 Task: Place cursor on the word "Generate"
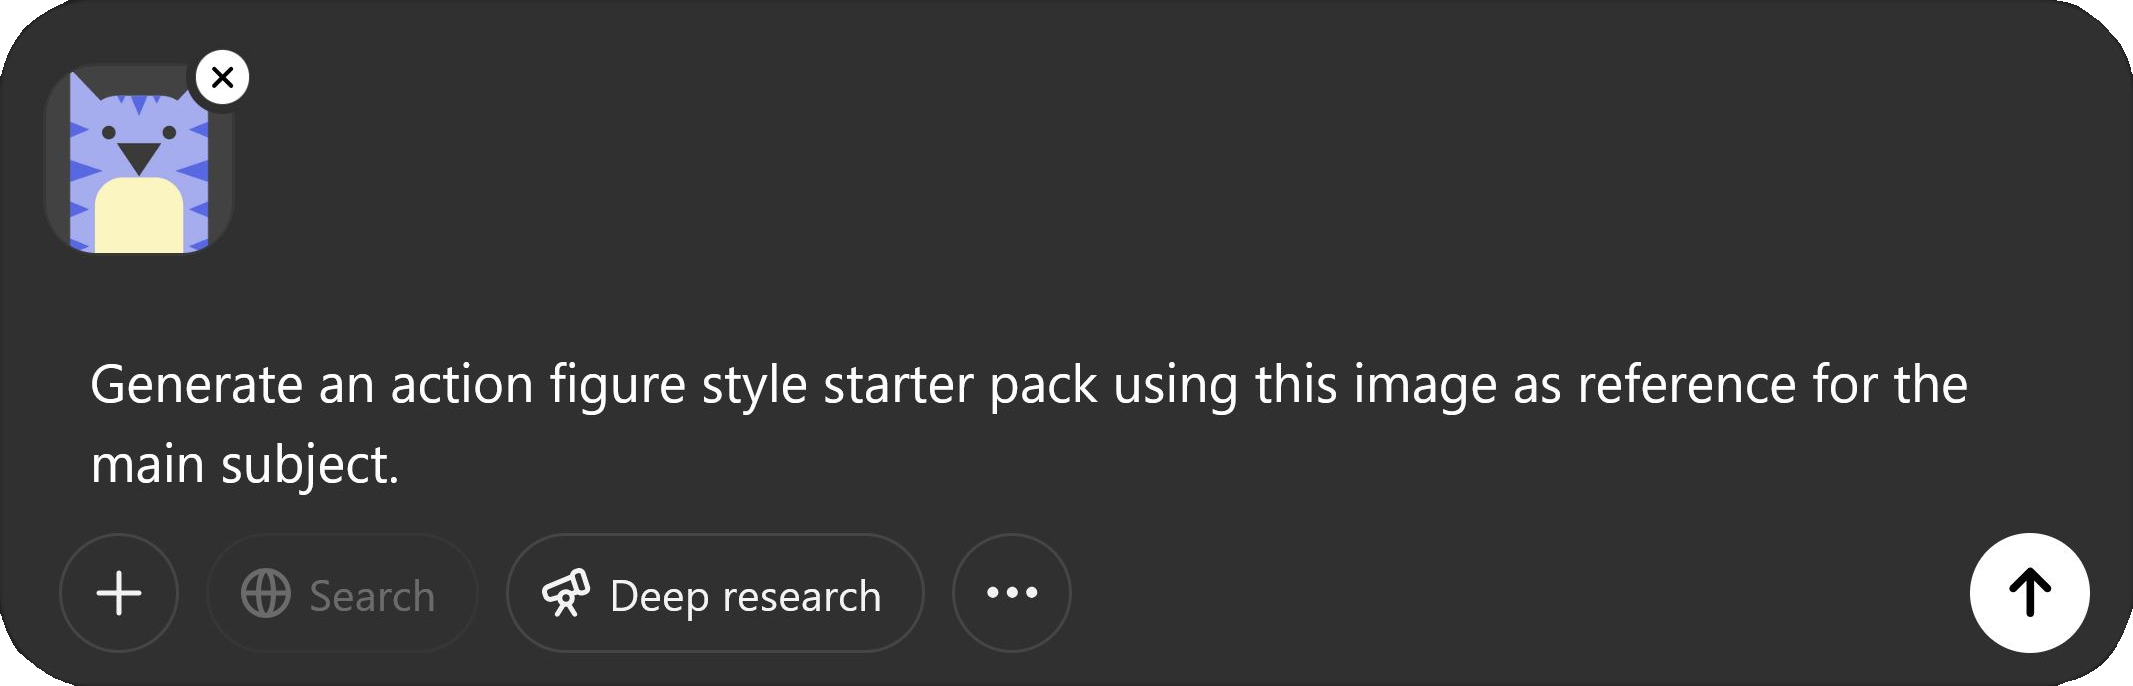196,385
